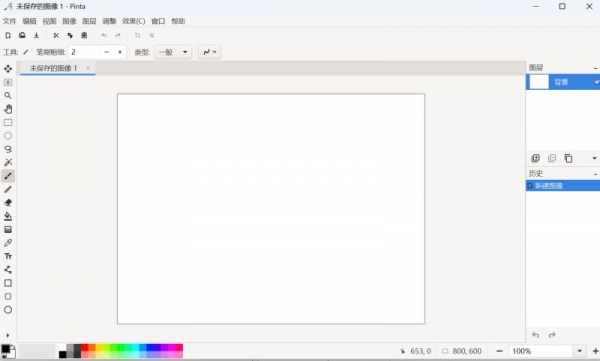Viewport: 600px width, 361px height.
Task: Duplicate the current layer
Action: tap(568, 158)
